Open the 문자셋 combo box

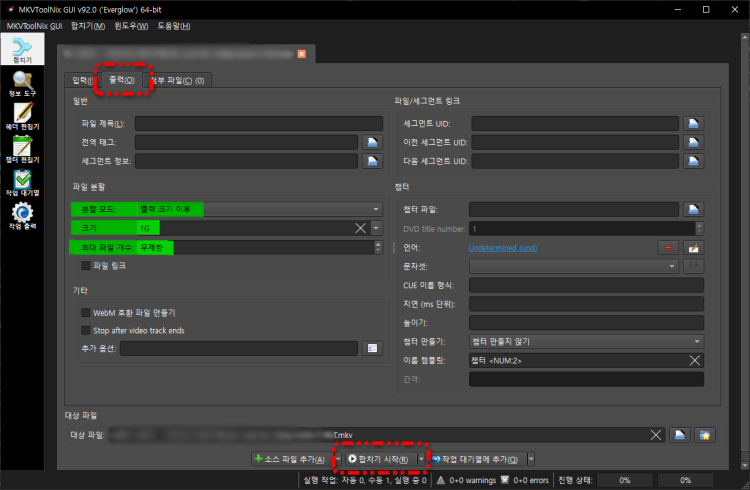[573, 266]
